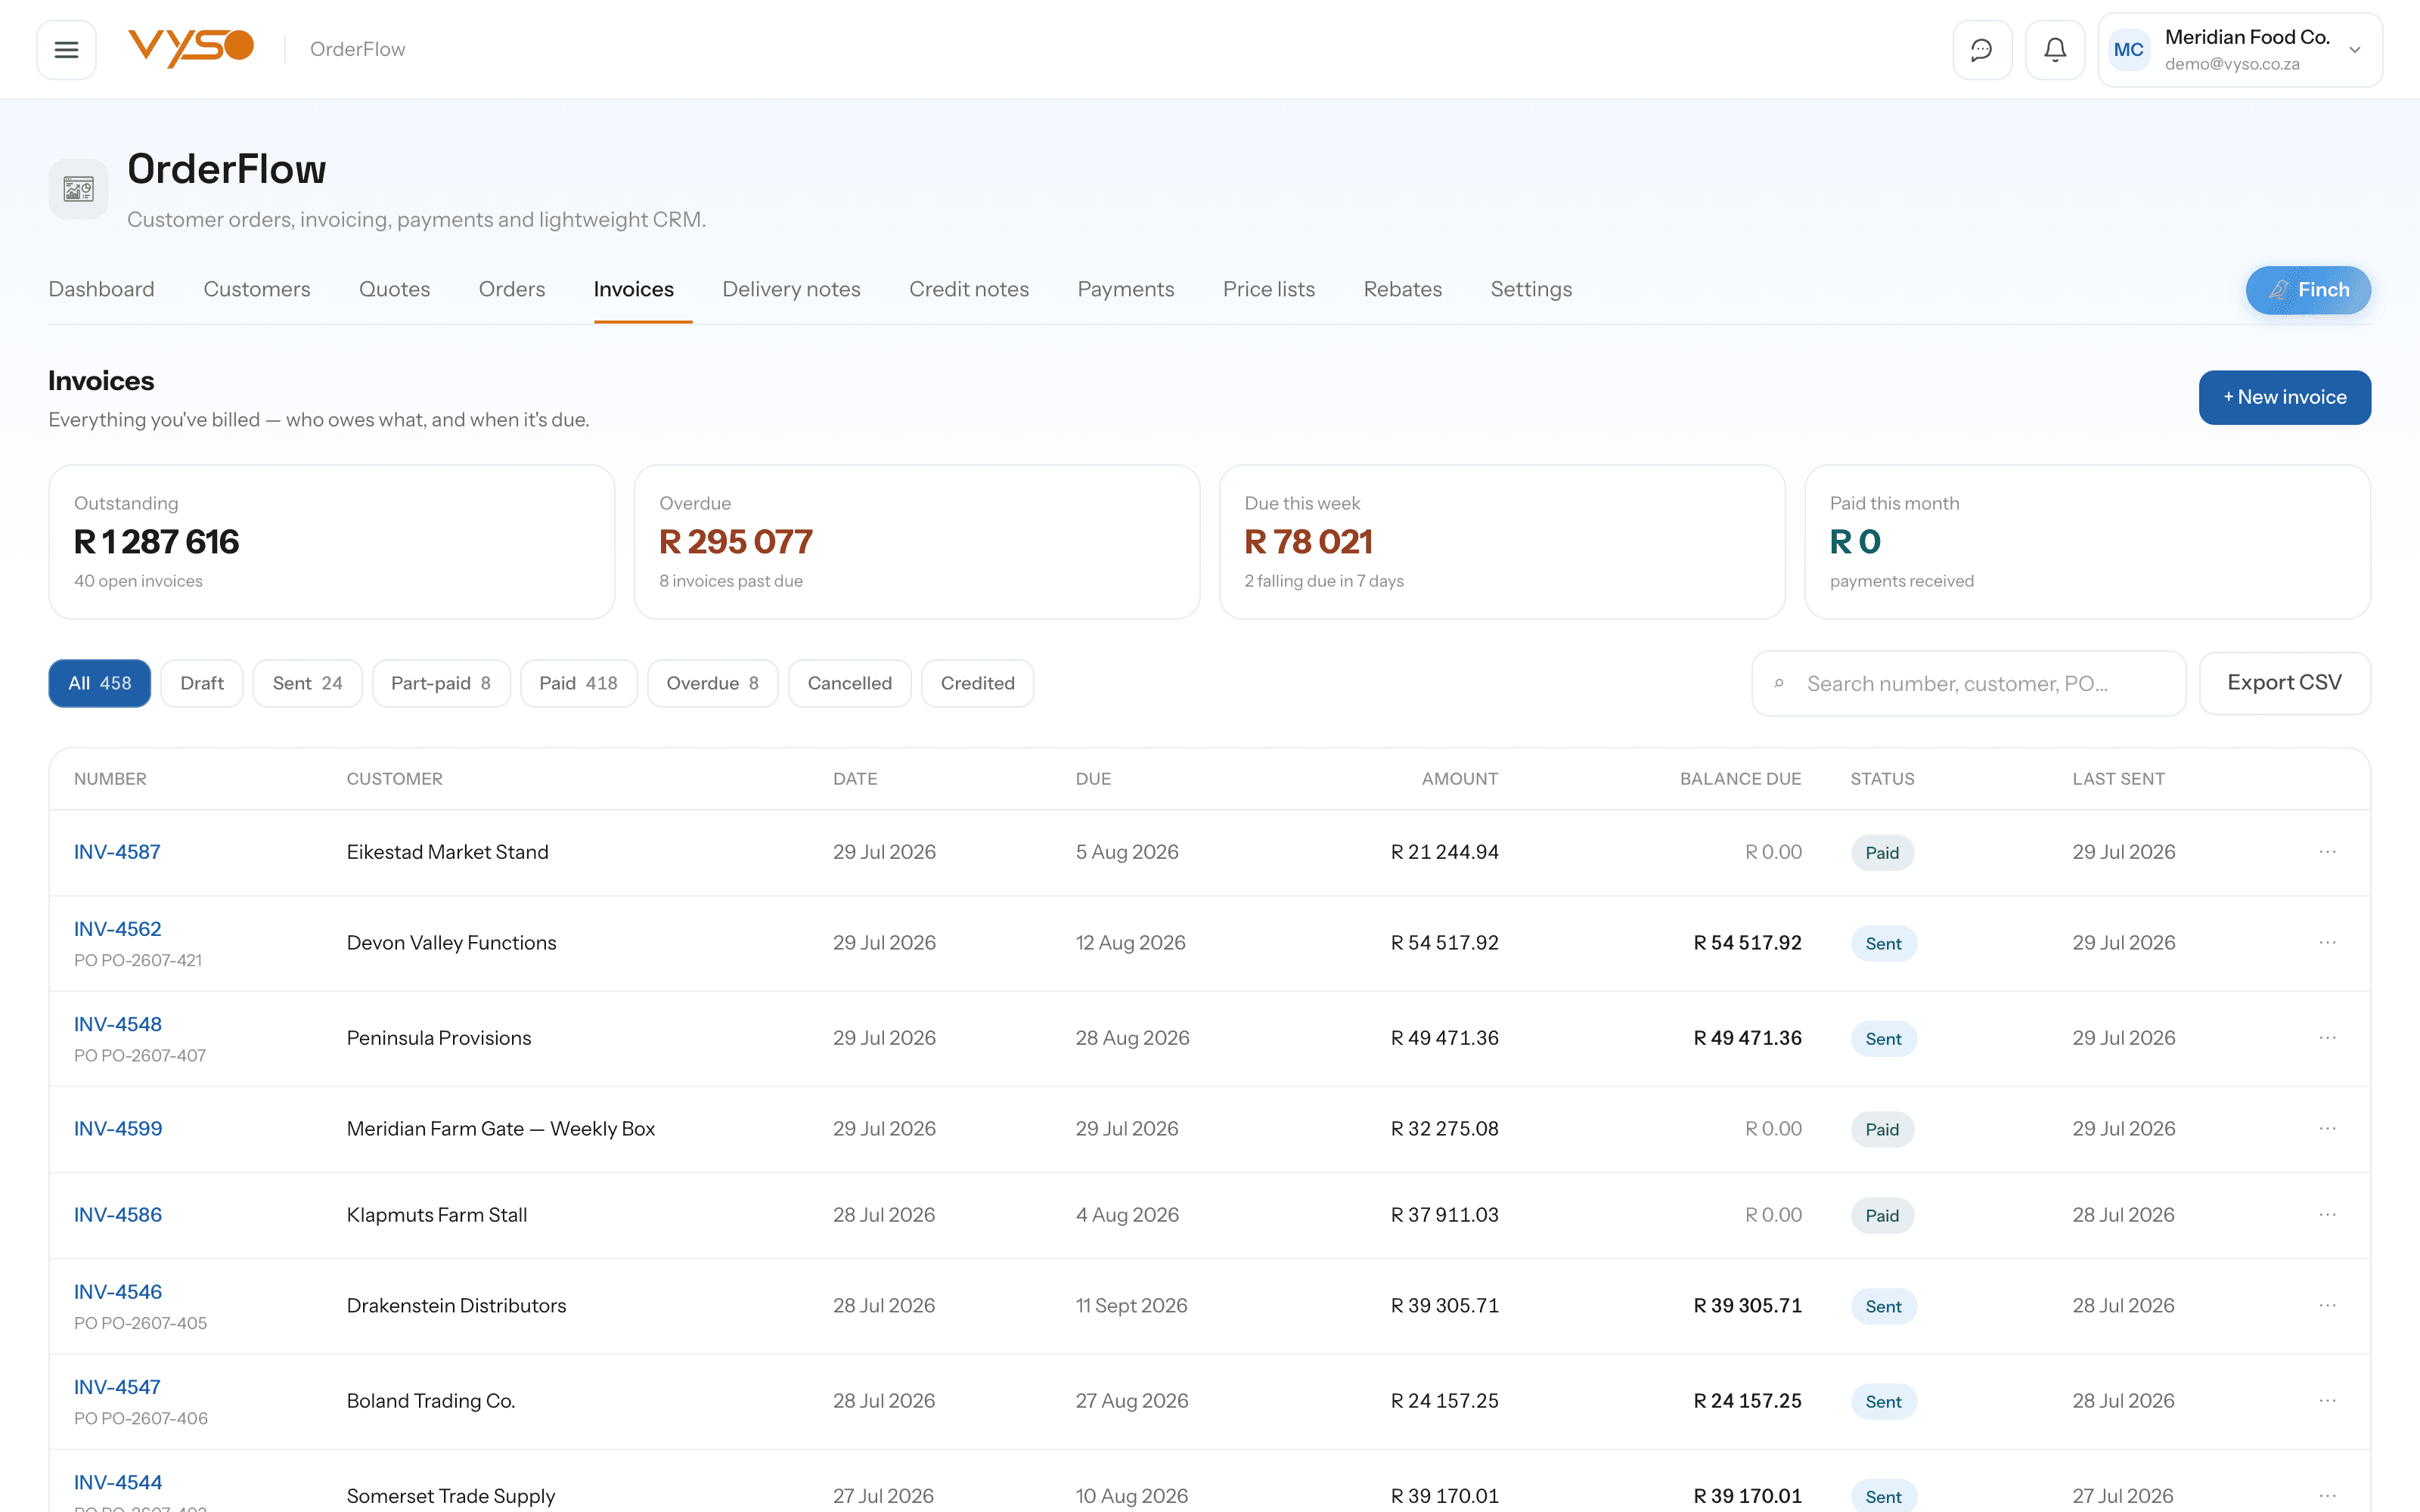Open invoice INV-4599
Screen dimensions: 2420x1512
coord(117,1128)
